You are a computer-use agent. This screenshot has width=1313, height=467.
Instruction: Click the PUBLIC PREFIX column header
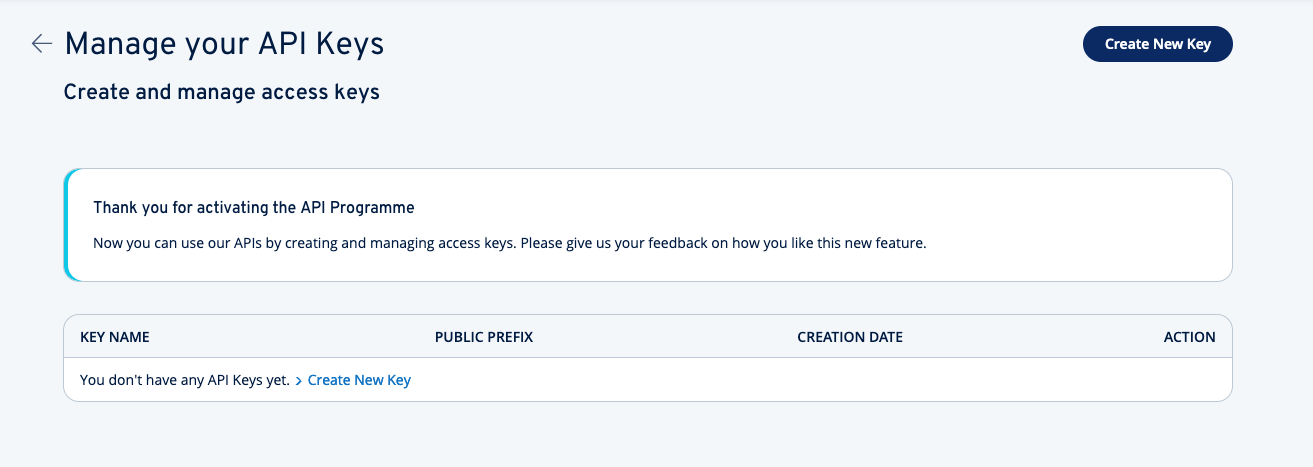coord(484,337)
